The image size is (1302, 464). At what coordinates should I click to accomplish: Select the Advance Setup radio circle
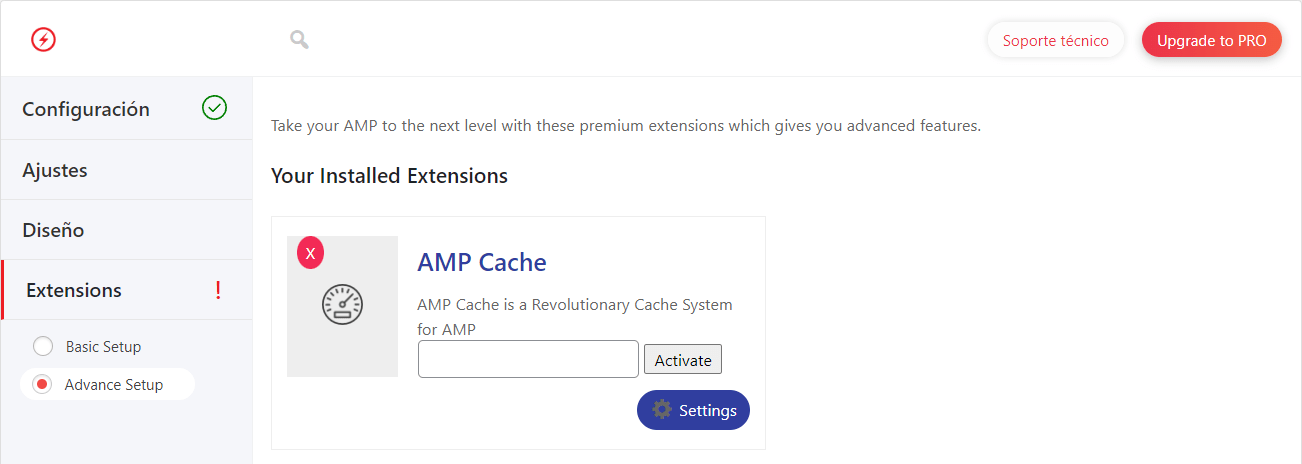[x=42, y=384]
